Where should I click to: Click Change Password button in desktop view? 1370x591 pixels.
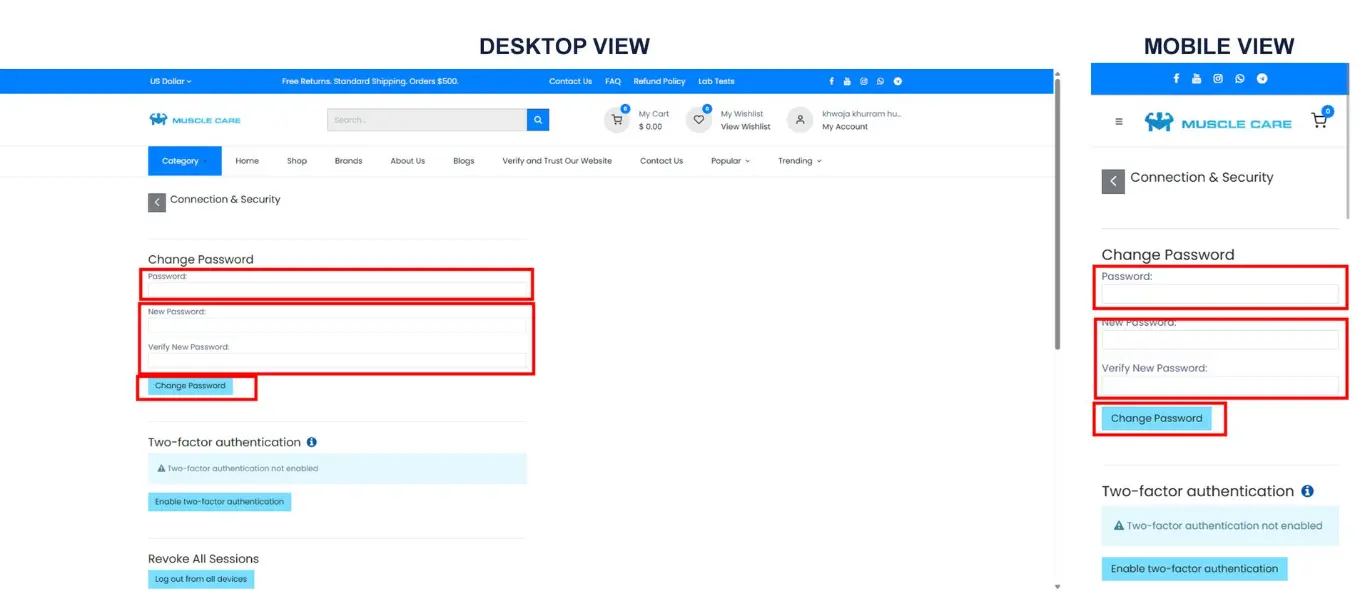pyautogui.click(x=190, y=386)
